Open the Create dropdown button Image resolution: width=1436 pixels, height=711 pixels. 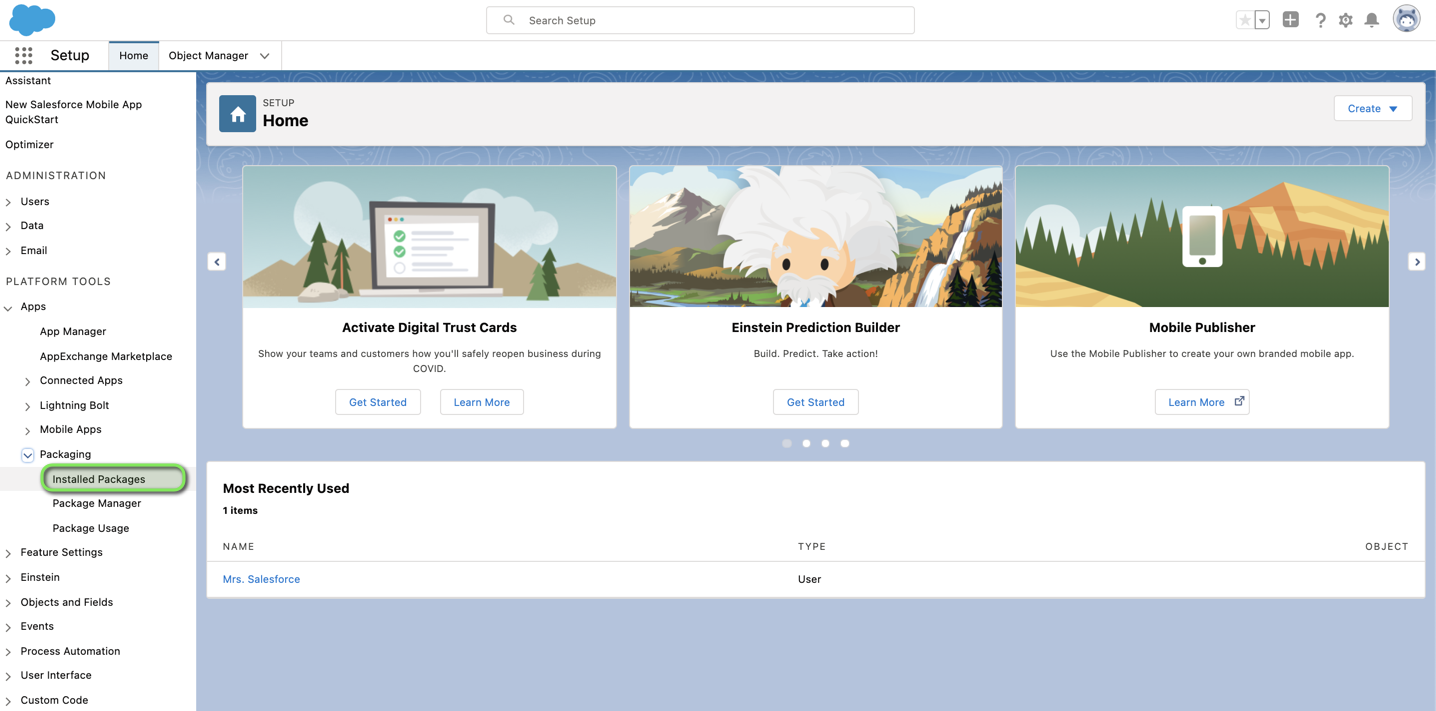click(1372, 108)
